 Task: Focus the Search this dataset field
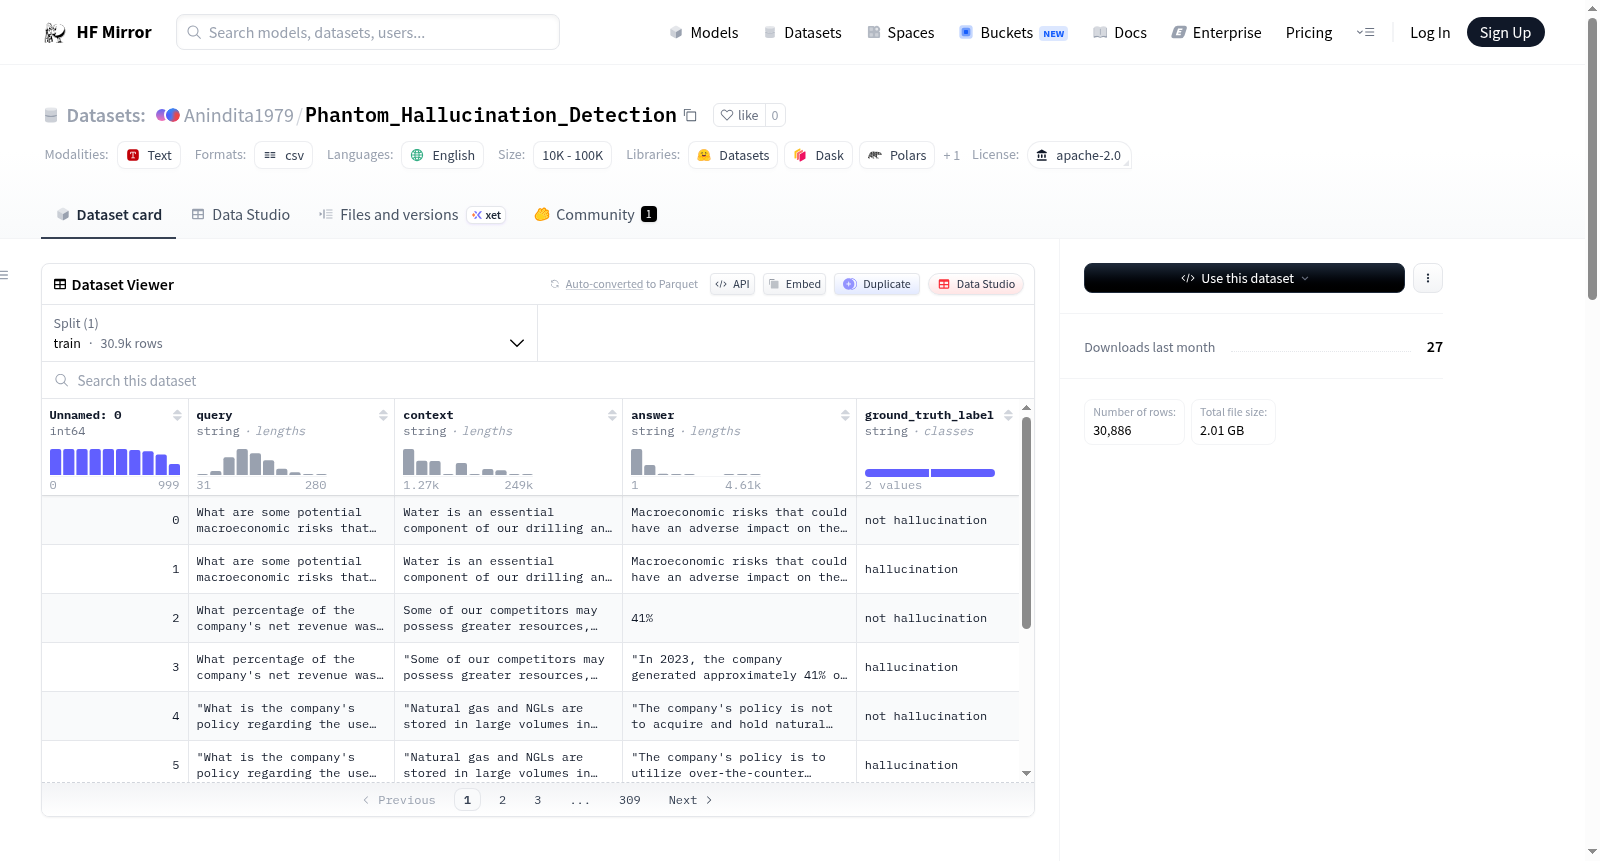(538, 381)
